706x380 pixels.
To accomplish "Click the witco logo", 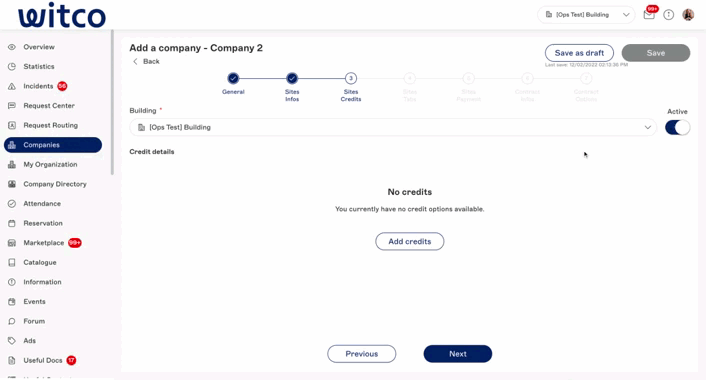I will tap(62, 15).
